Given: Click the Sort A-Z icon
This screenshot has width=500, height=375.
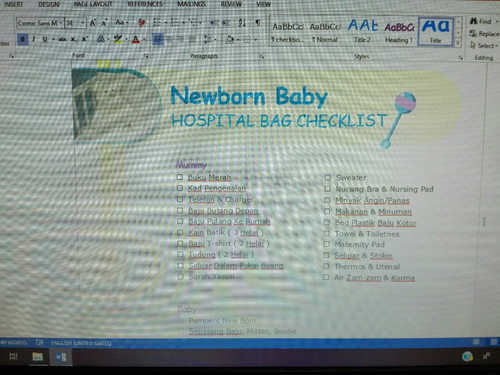Looking at the screenshot, I should click(242, 23).
